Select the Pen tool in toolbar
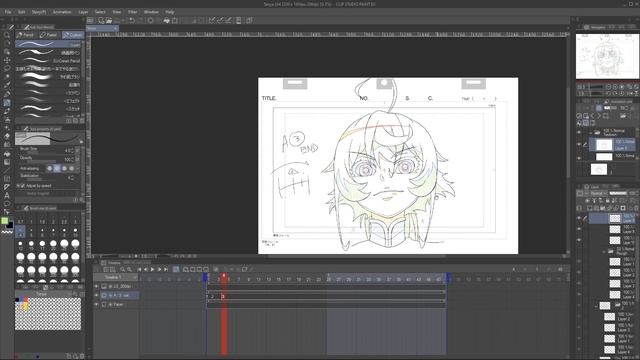The height and width of the screenshot is (360, 640). [7, 94]
